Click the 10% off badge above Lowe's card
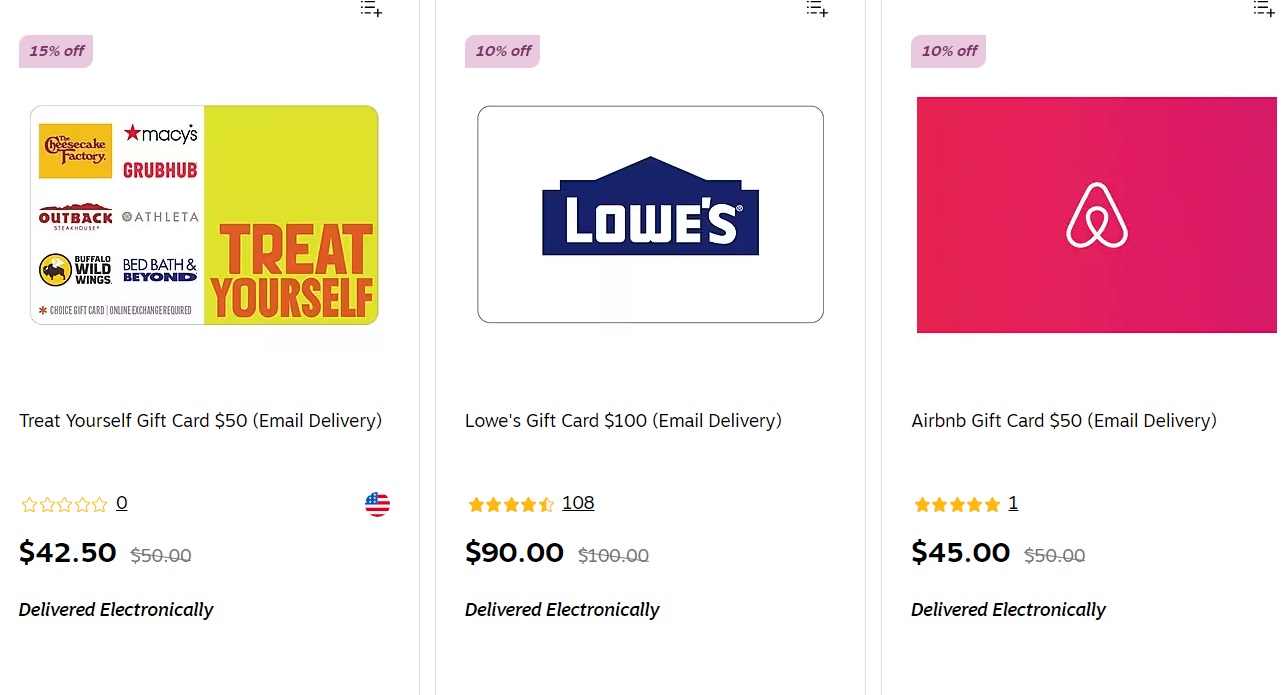Image resolution: width=1284 pixels, height=695 pixels. pos(502,50)
